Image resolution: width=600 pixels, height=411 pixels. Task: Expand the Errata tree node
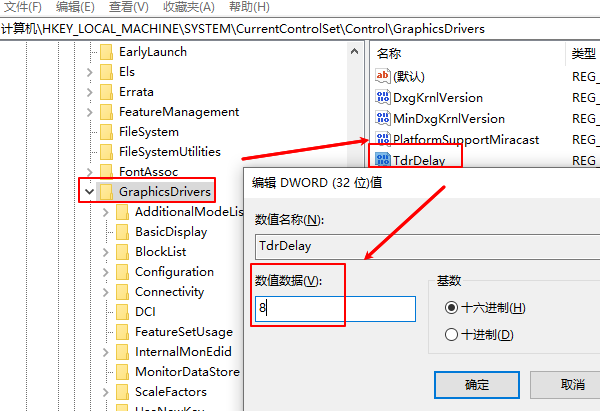tap(90, 92)
